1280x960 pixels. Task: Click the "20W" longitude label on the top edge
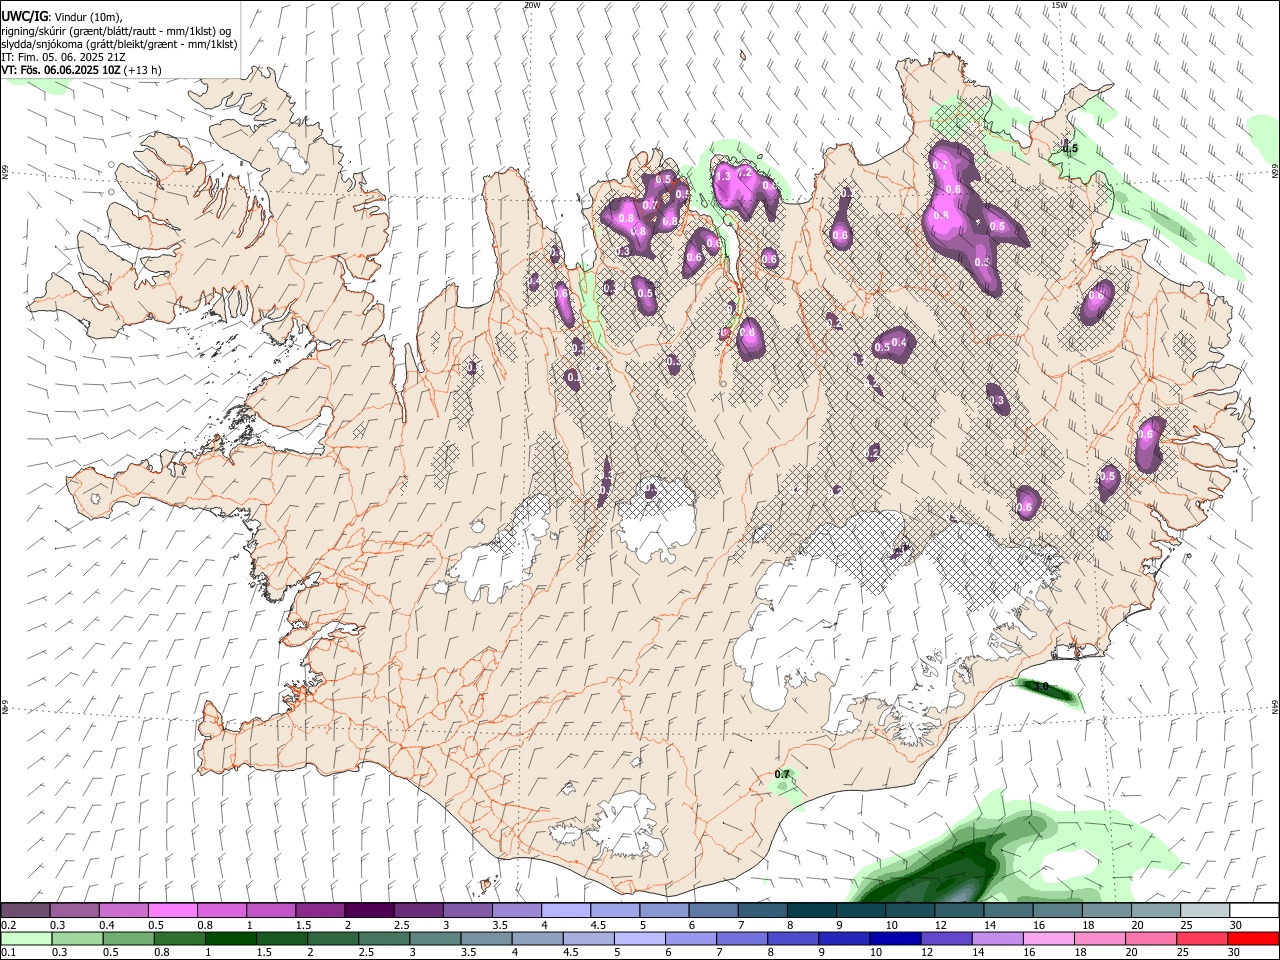tap(532, 5)
